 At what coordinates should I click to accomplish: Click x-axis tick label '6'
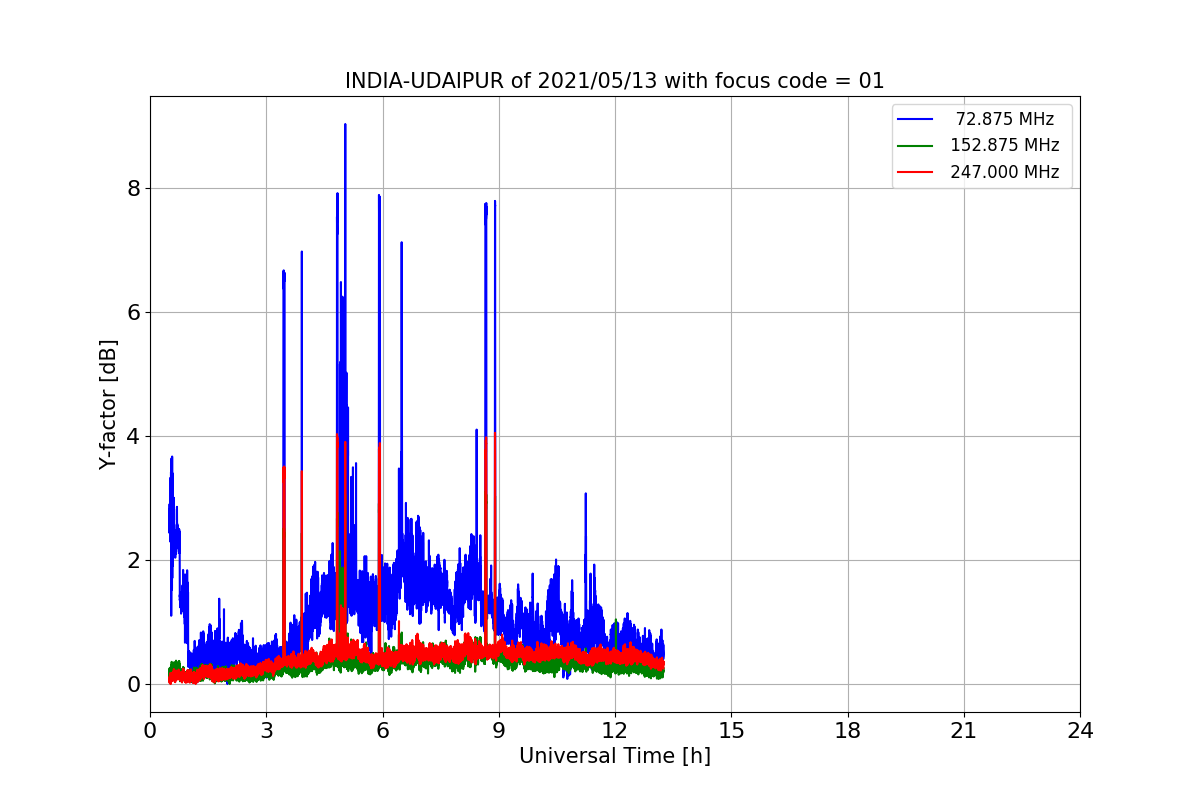click(x=383, y=731)
